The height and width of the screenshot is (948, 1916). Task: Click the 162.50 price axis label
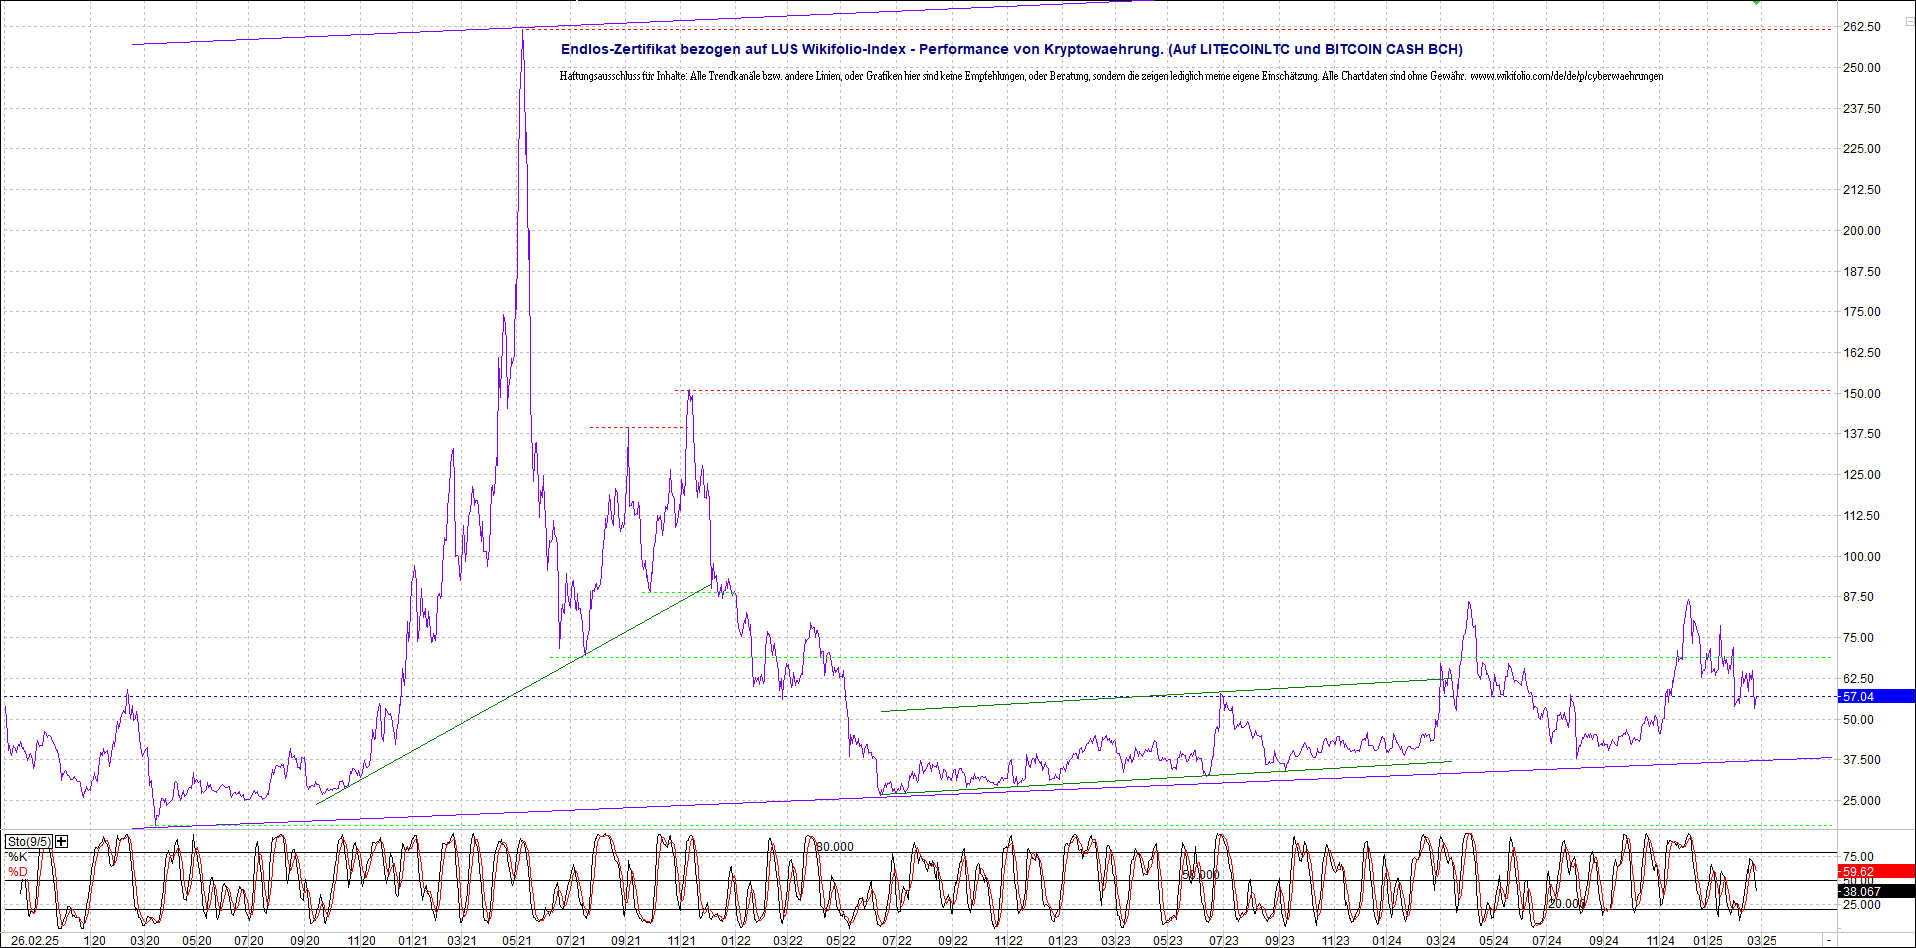tap(1861, 353)
